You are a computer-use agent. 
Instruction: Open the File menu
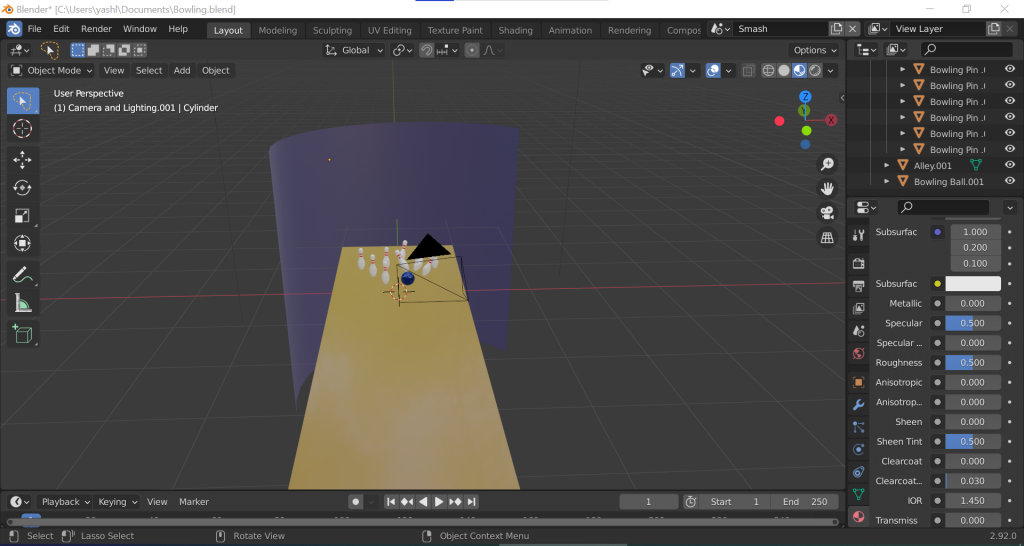pos(35,29)
